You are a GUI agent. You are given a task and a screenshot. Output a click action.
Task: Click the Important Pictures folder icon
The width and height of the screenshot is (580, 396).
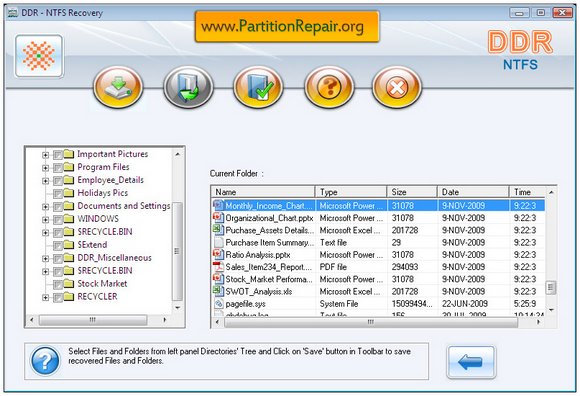tap(69, 154)
